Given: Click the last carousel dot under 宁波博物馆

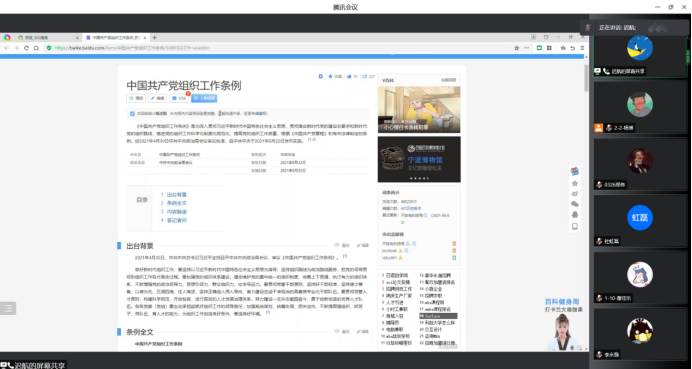Looking at the screenshot, I should pos(428,178).
